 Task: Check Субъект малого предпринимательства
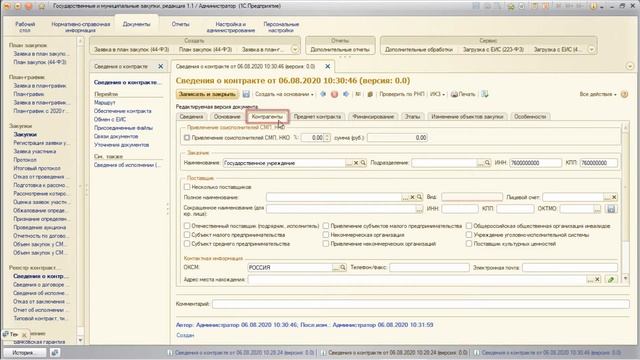pyautogui.click(x=187, y=235)
